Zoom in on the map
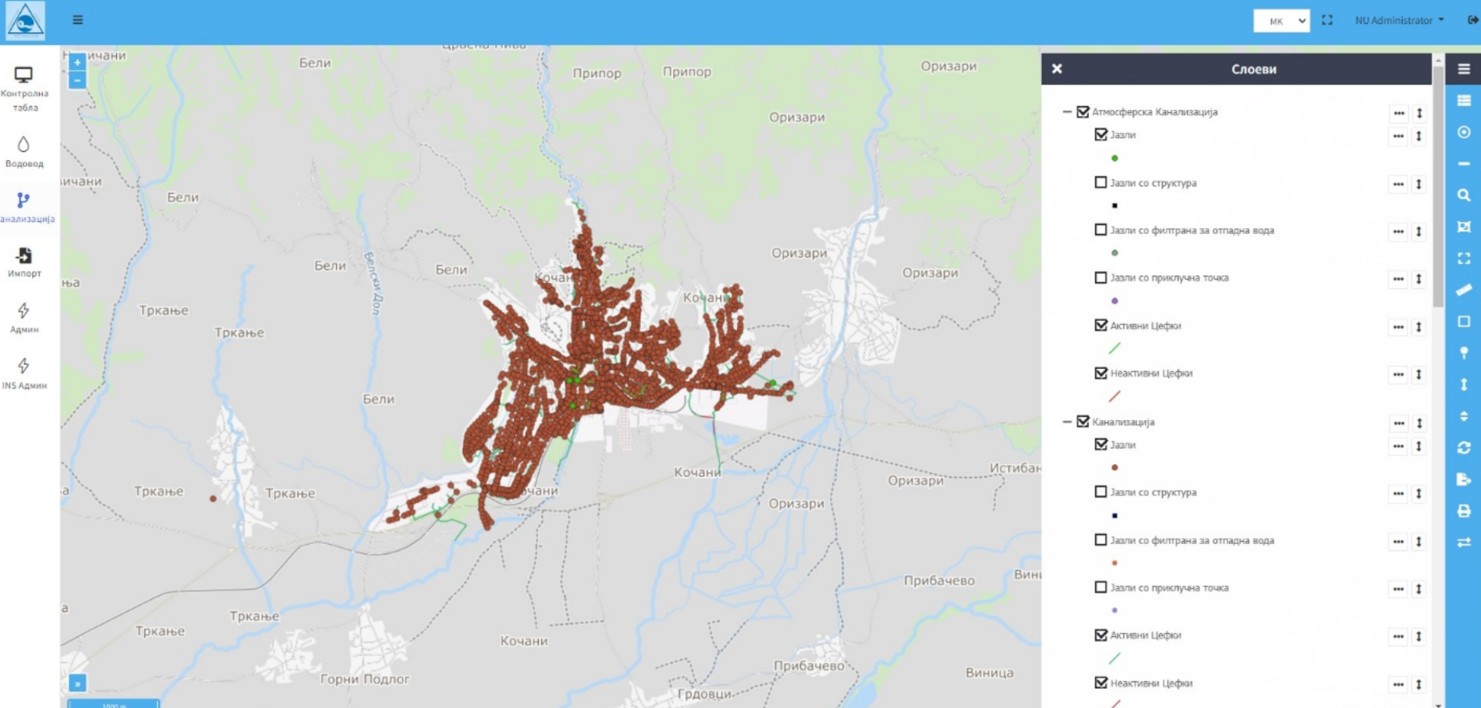The height and width of the screenshot is (708, 1481). tap(77, 62)
